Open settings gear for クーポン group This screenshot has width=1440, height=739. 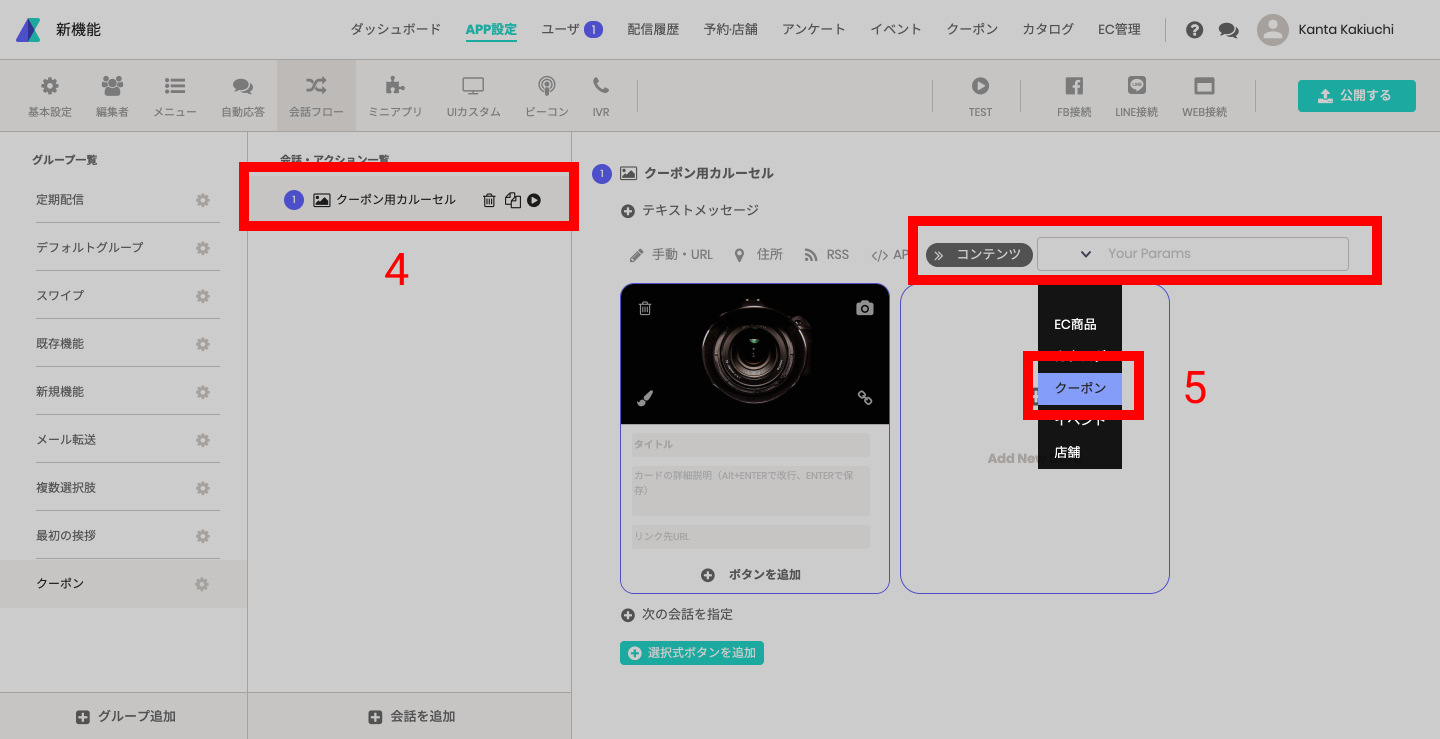[203, 584]
